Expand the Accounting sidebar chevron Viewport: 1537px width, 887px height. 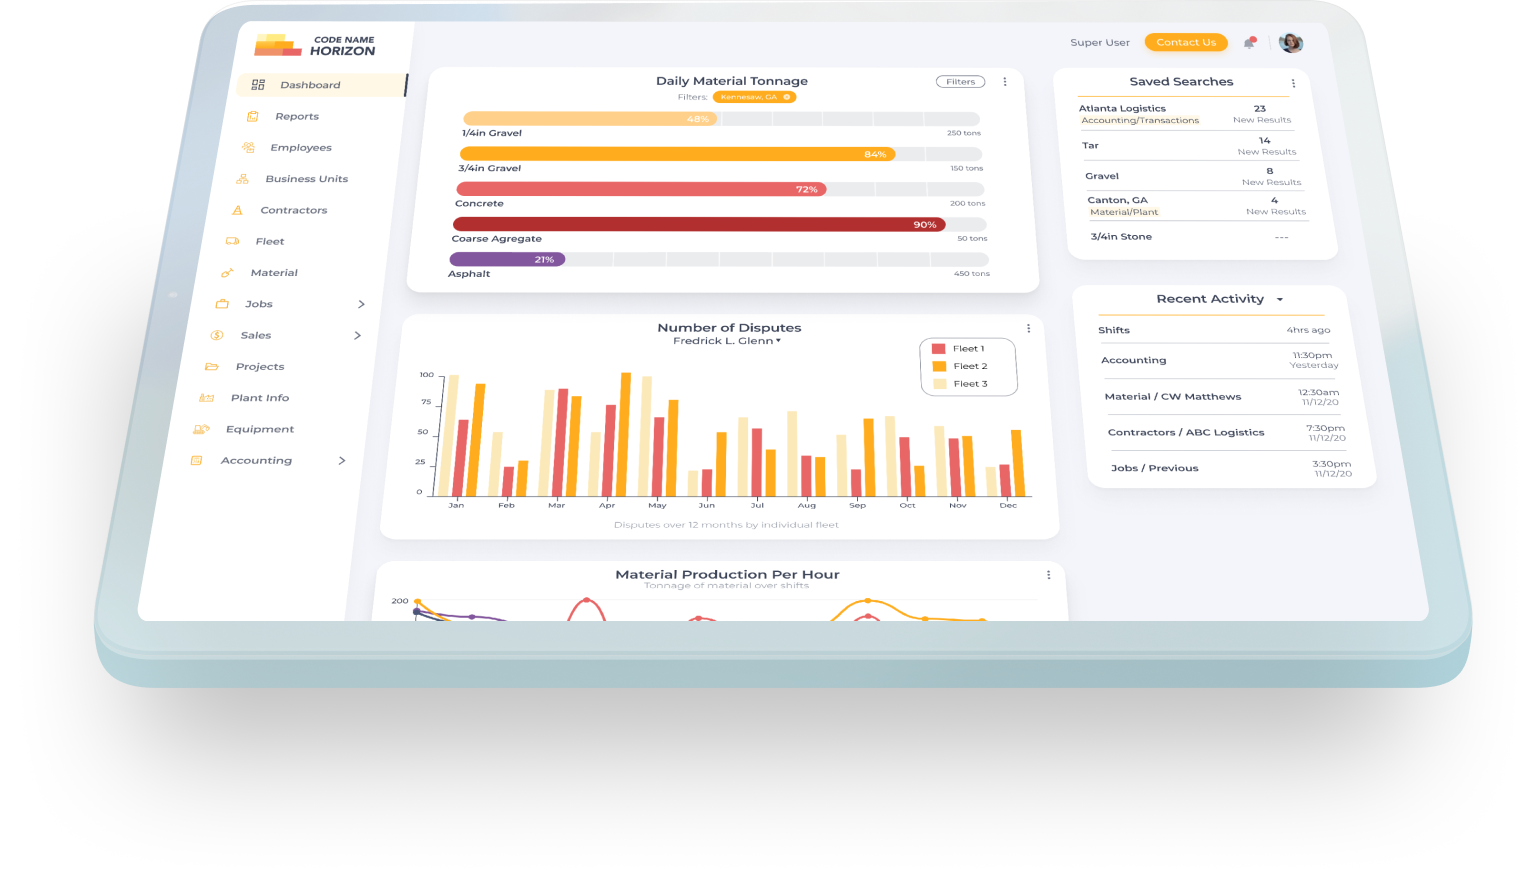click(x=342, y=461)
